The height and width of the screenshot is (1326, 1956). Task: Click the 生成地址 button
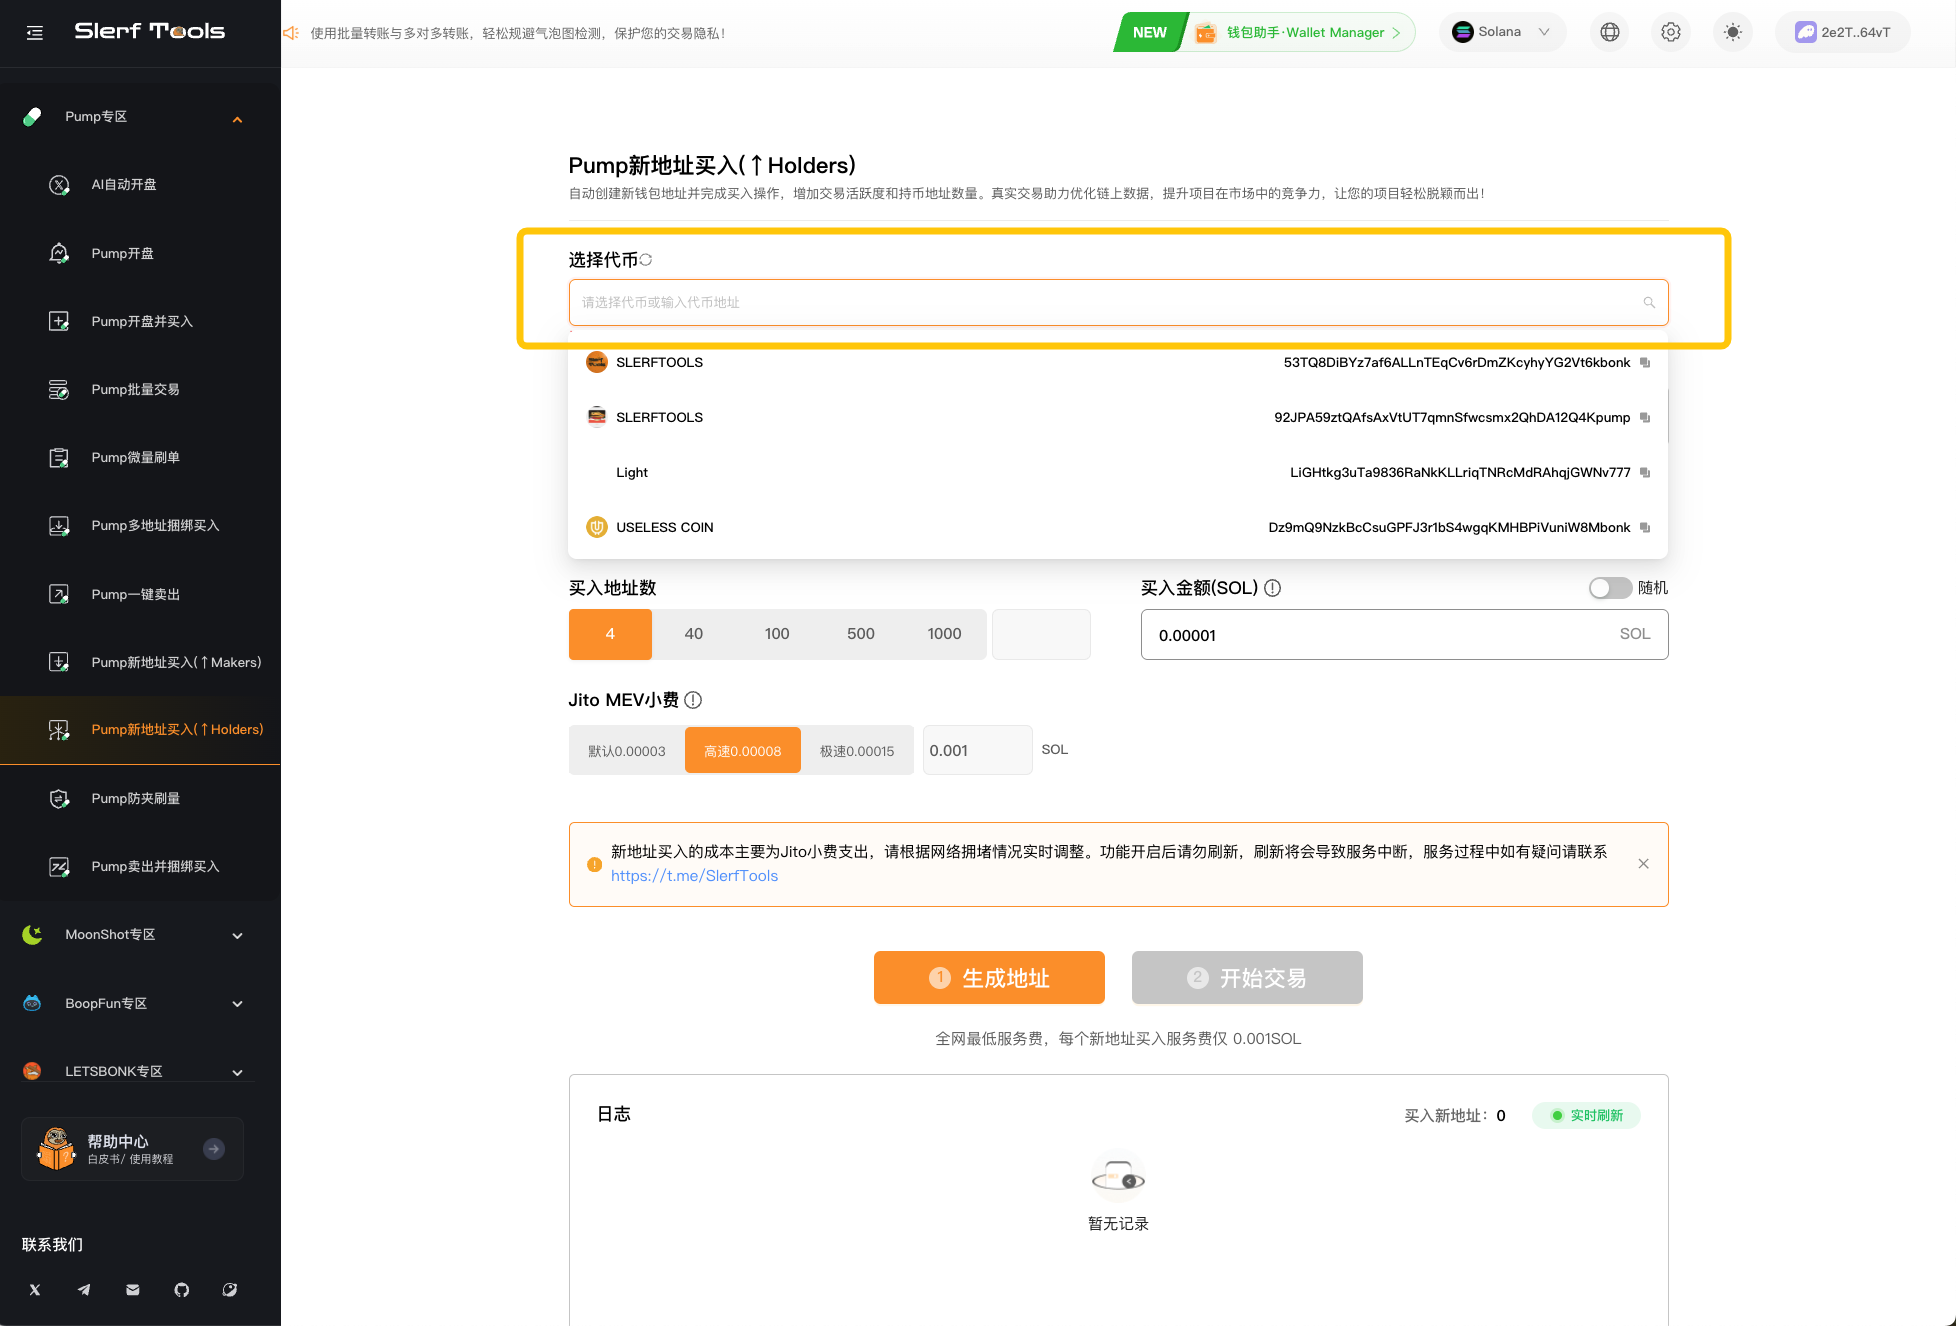coord(989,977)
